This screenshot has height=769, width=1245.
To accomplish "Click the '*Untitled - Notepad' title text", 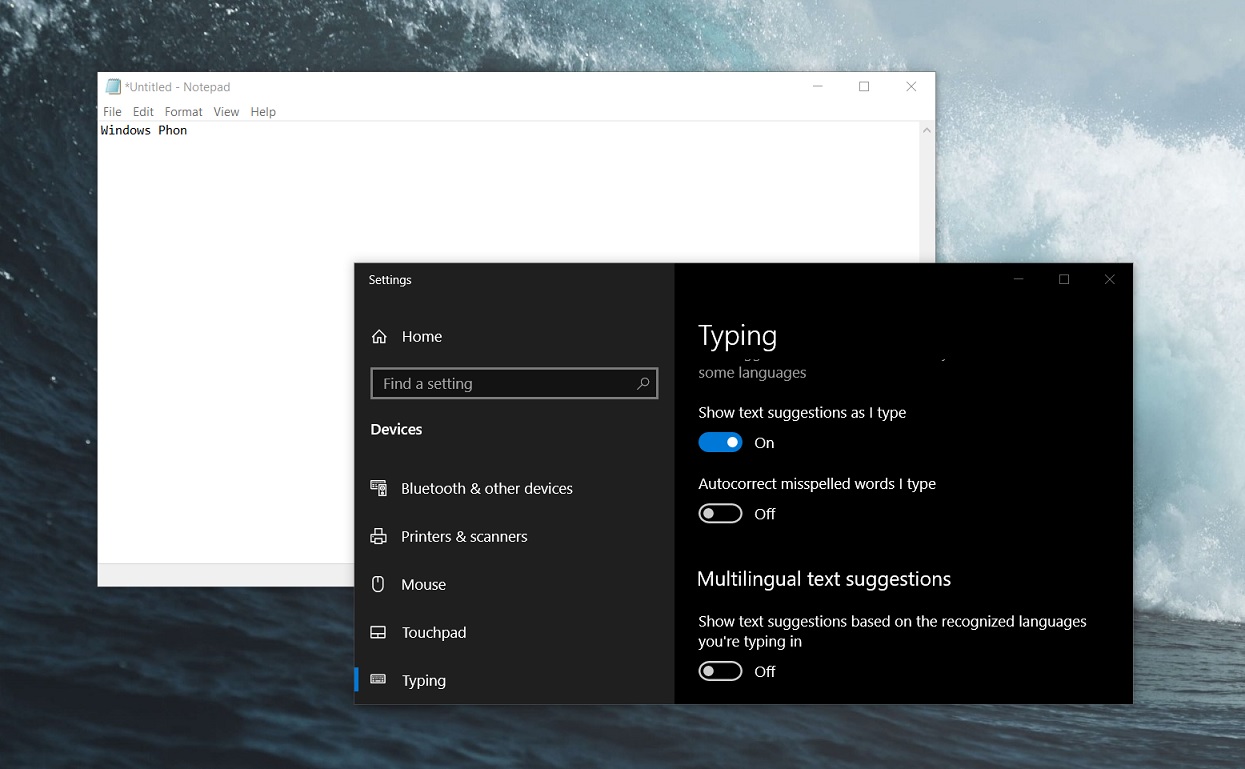I will click(x=178, y=87).
